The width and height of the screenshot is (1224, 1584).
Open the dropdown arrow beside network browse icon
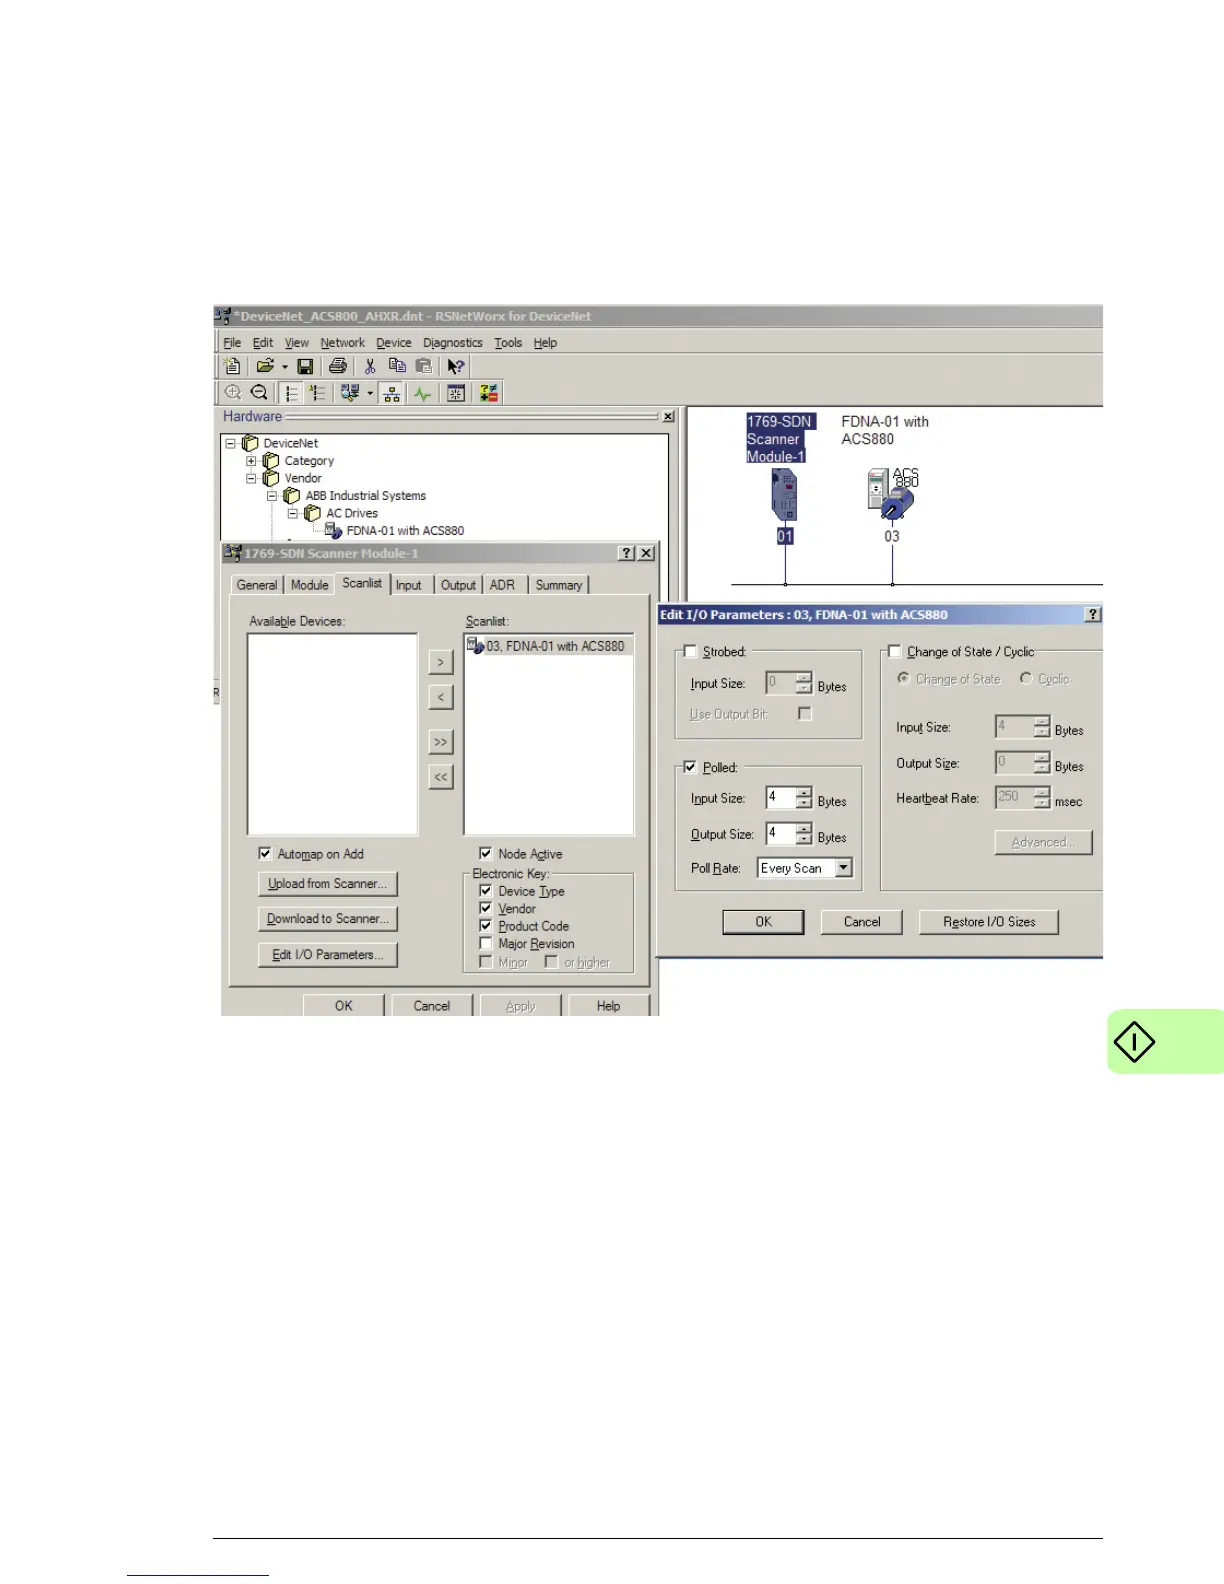click(369, 393)
